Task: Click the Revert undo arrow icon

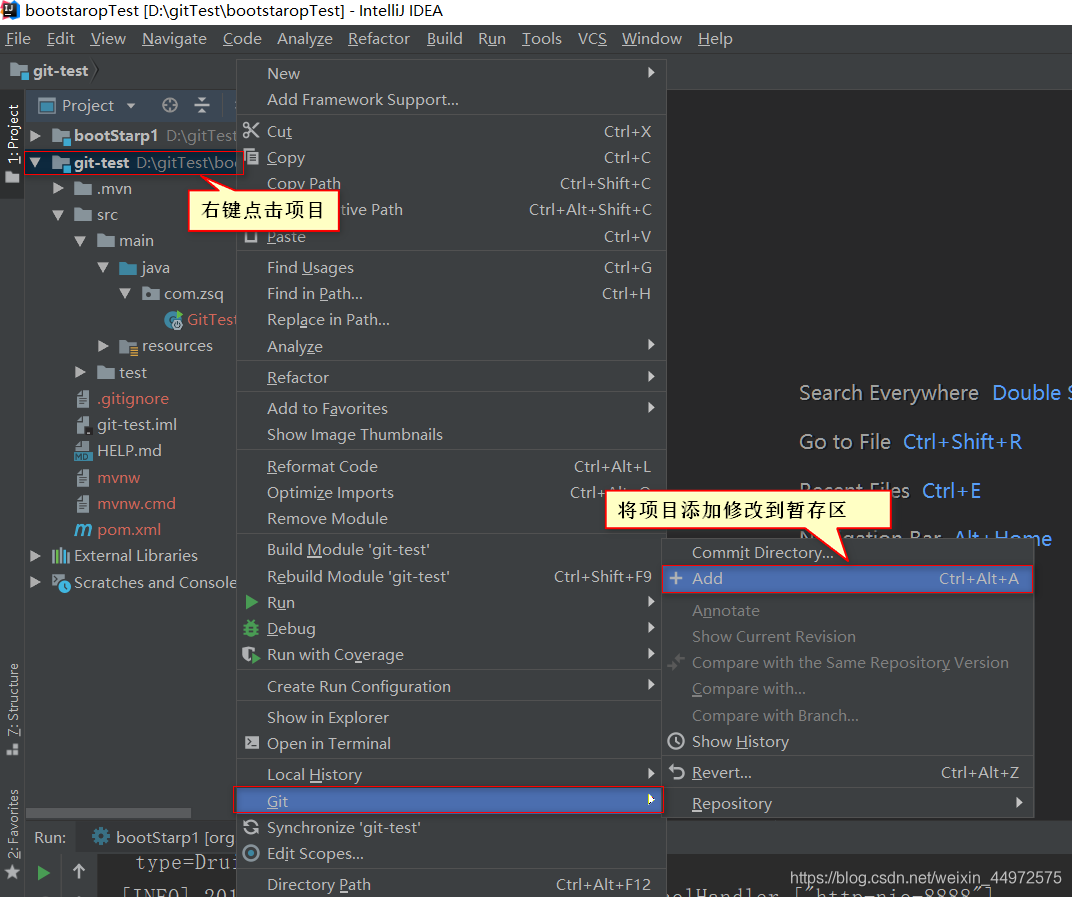Action: coord(676,773)
